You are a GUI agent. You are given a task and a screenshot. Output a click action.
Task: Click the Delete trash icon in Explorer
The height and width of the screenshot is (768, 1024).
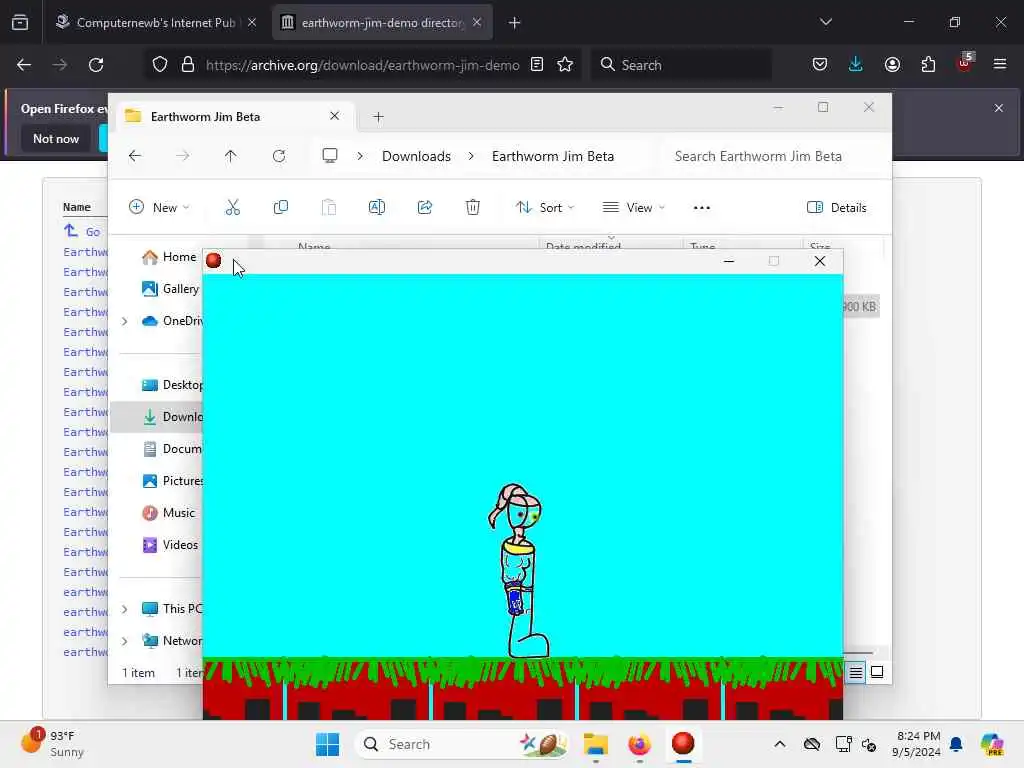[473, 208]
